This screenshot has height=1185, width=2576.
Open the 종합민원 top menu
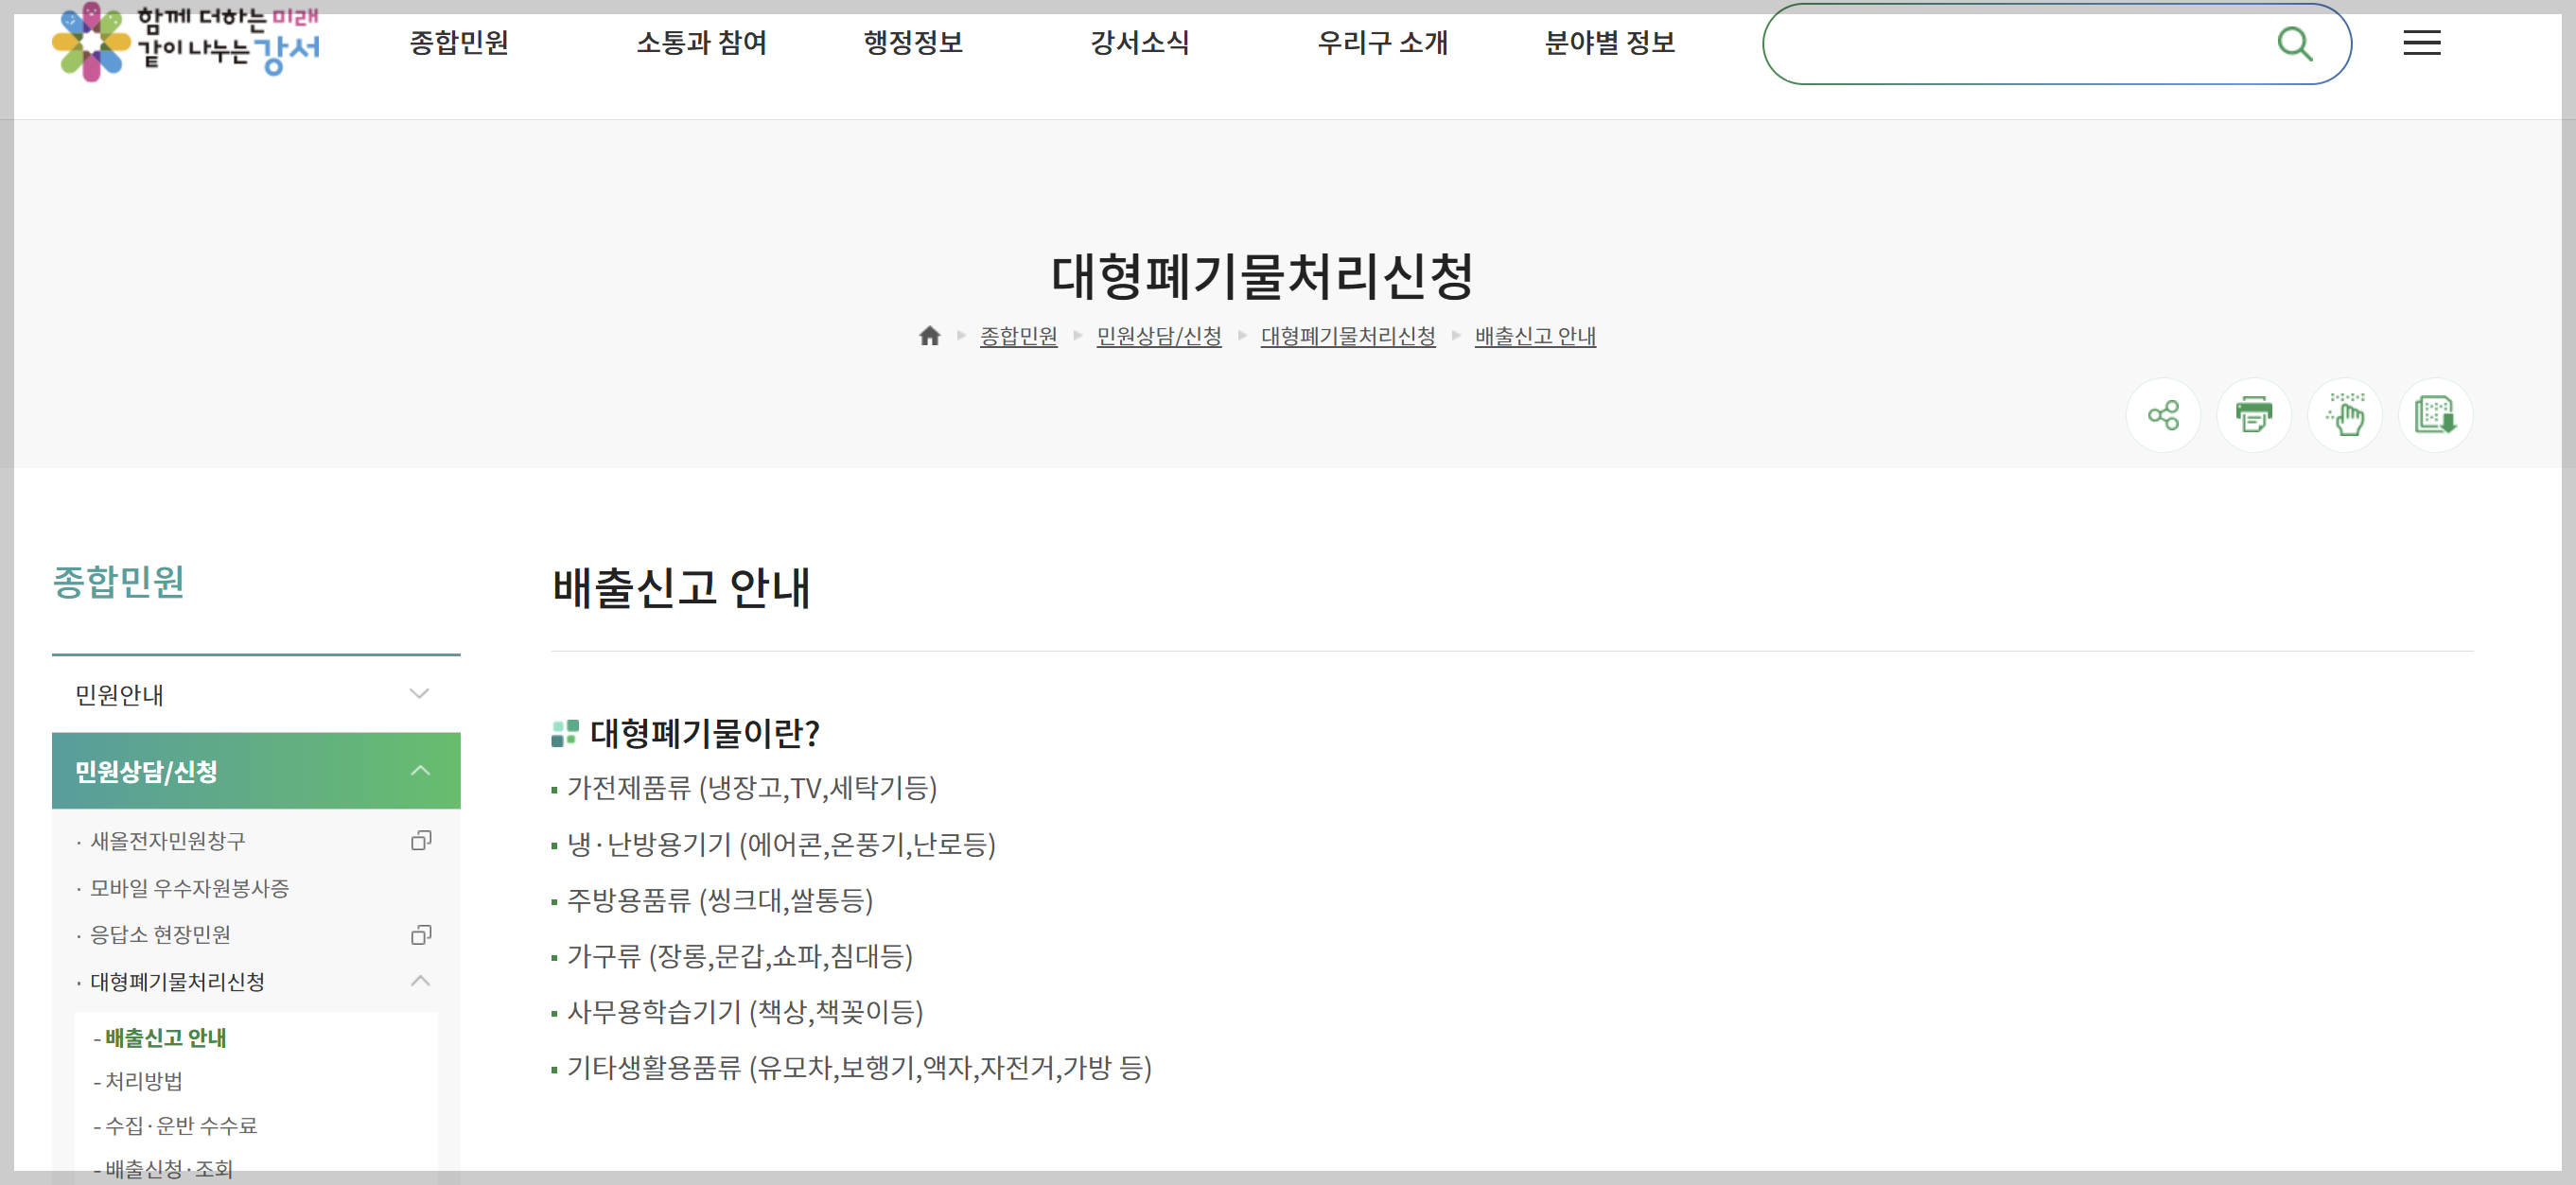(x=459, y=43)
